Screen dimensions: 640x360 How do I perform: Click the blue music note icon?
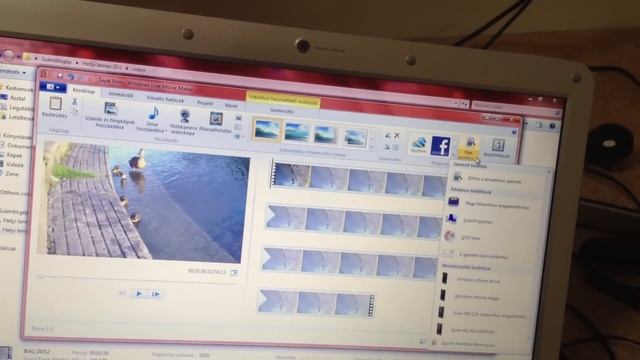(x=153, y=113)
